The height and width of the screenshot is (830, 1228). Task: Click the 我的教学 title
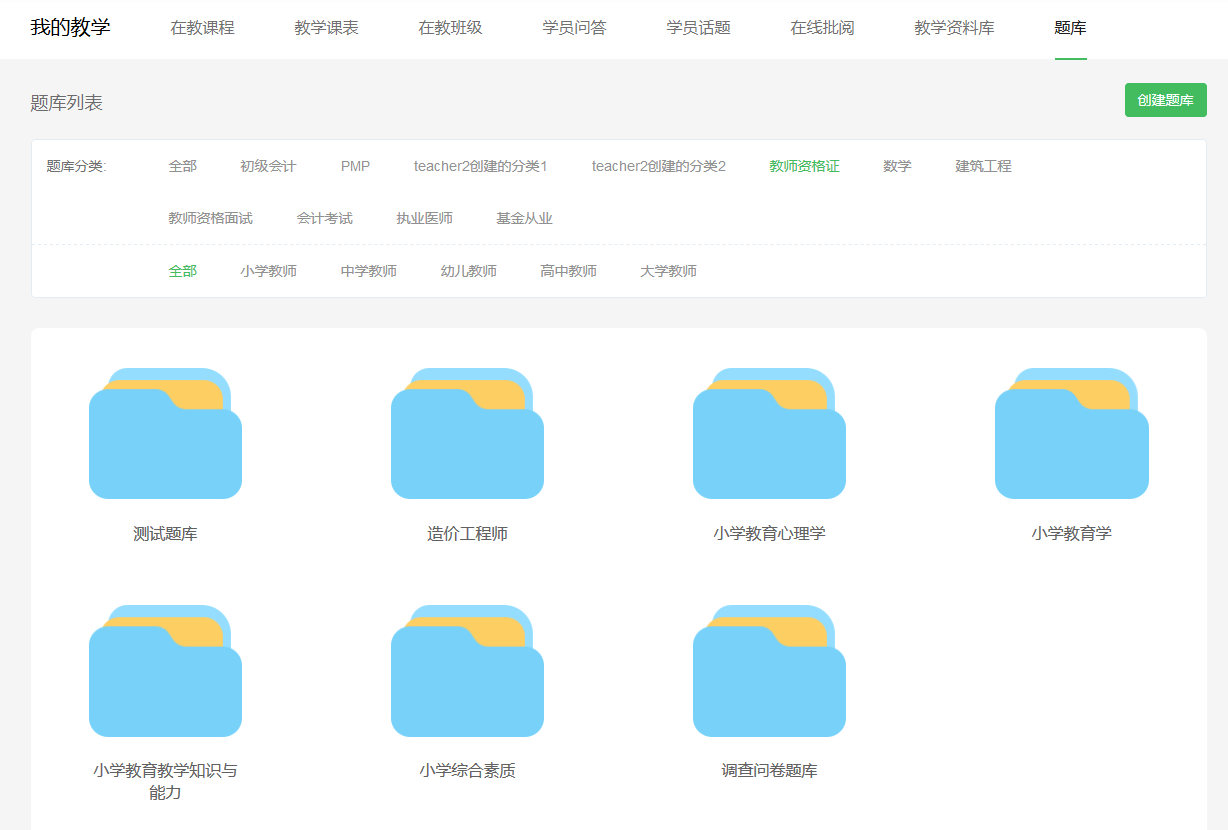point(70,28)
